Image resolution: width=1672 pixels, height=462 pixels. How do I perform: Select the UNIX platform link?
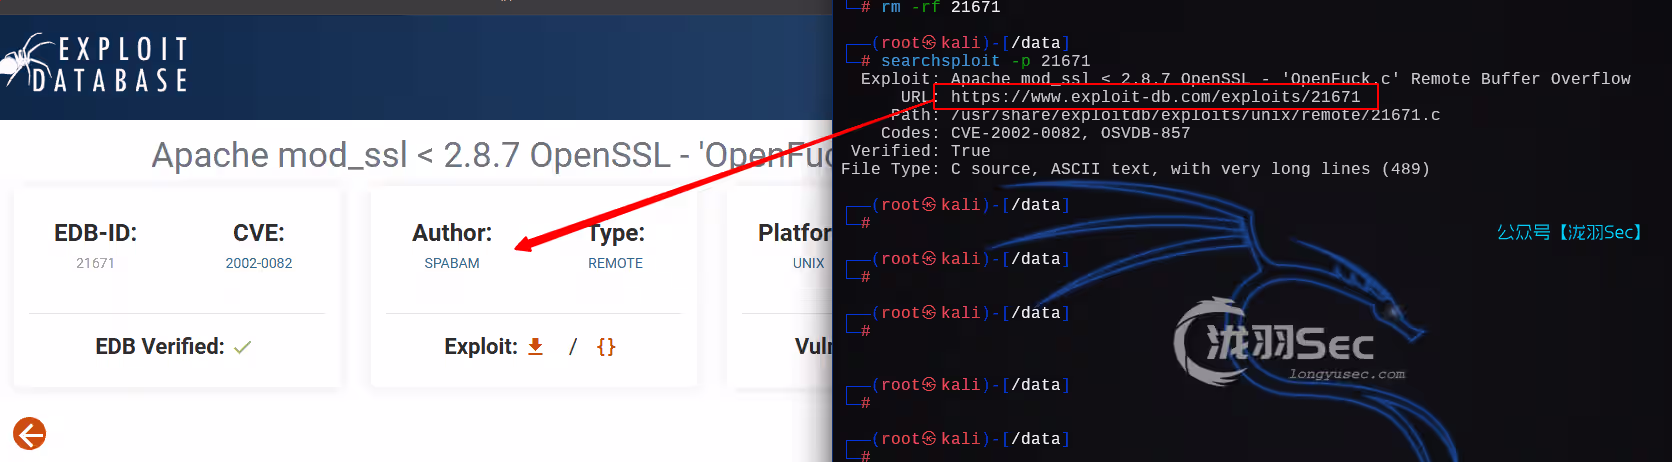tap(808, 263)
